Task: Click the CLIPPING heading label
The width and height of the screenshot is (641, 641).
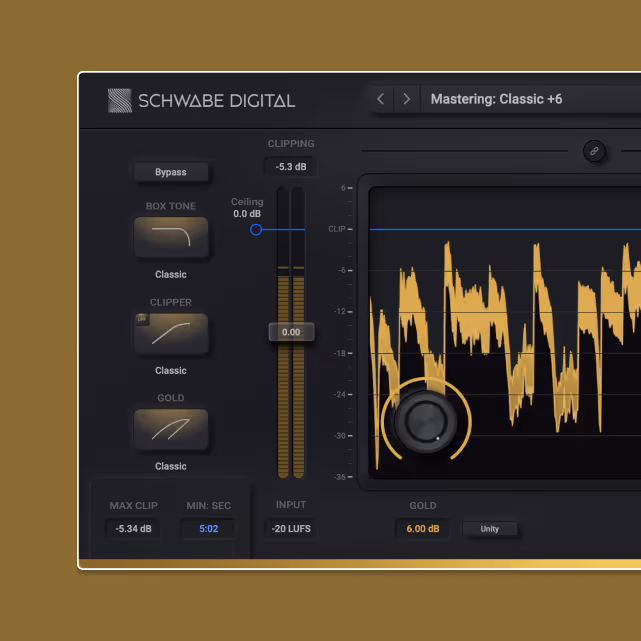Action: tap(291, 143)
